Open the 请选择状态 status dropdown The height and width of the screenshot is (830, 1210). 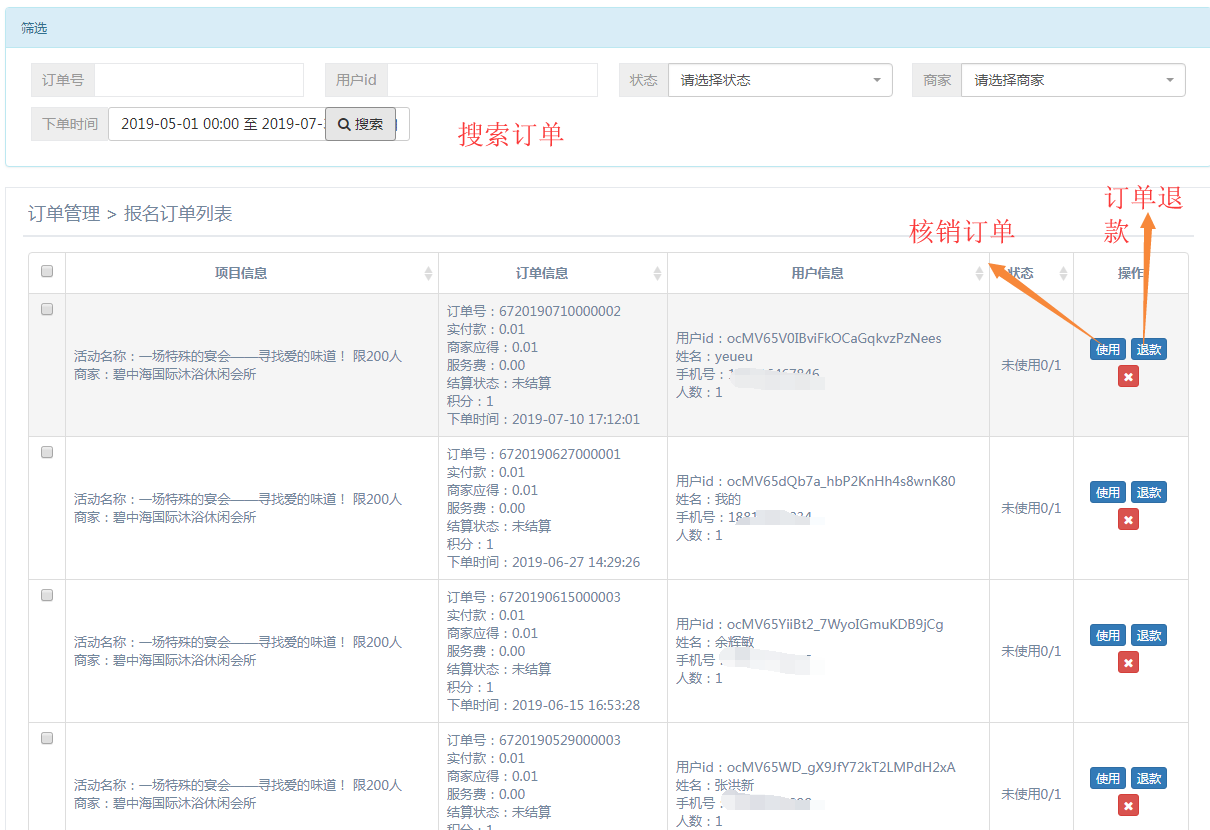(x=780, y=80)
